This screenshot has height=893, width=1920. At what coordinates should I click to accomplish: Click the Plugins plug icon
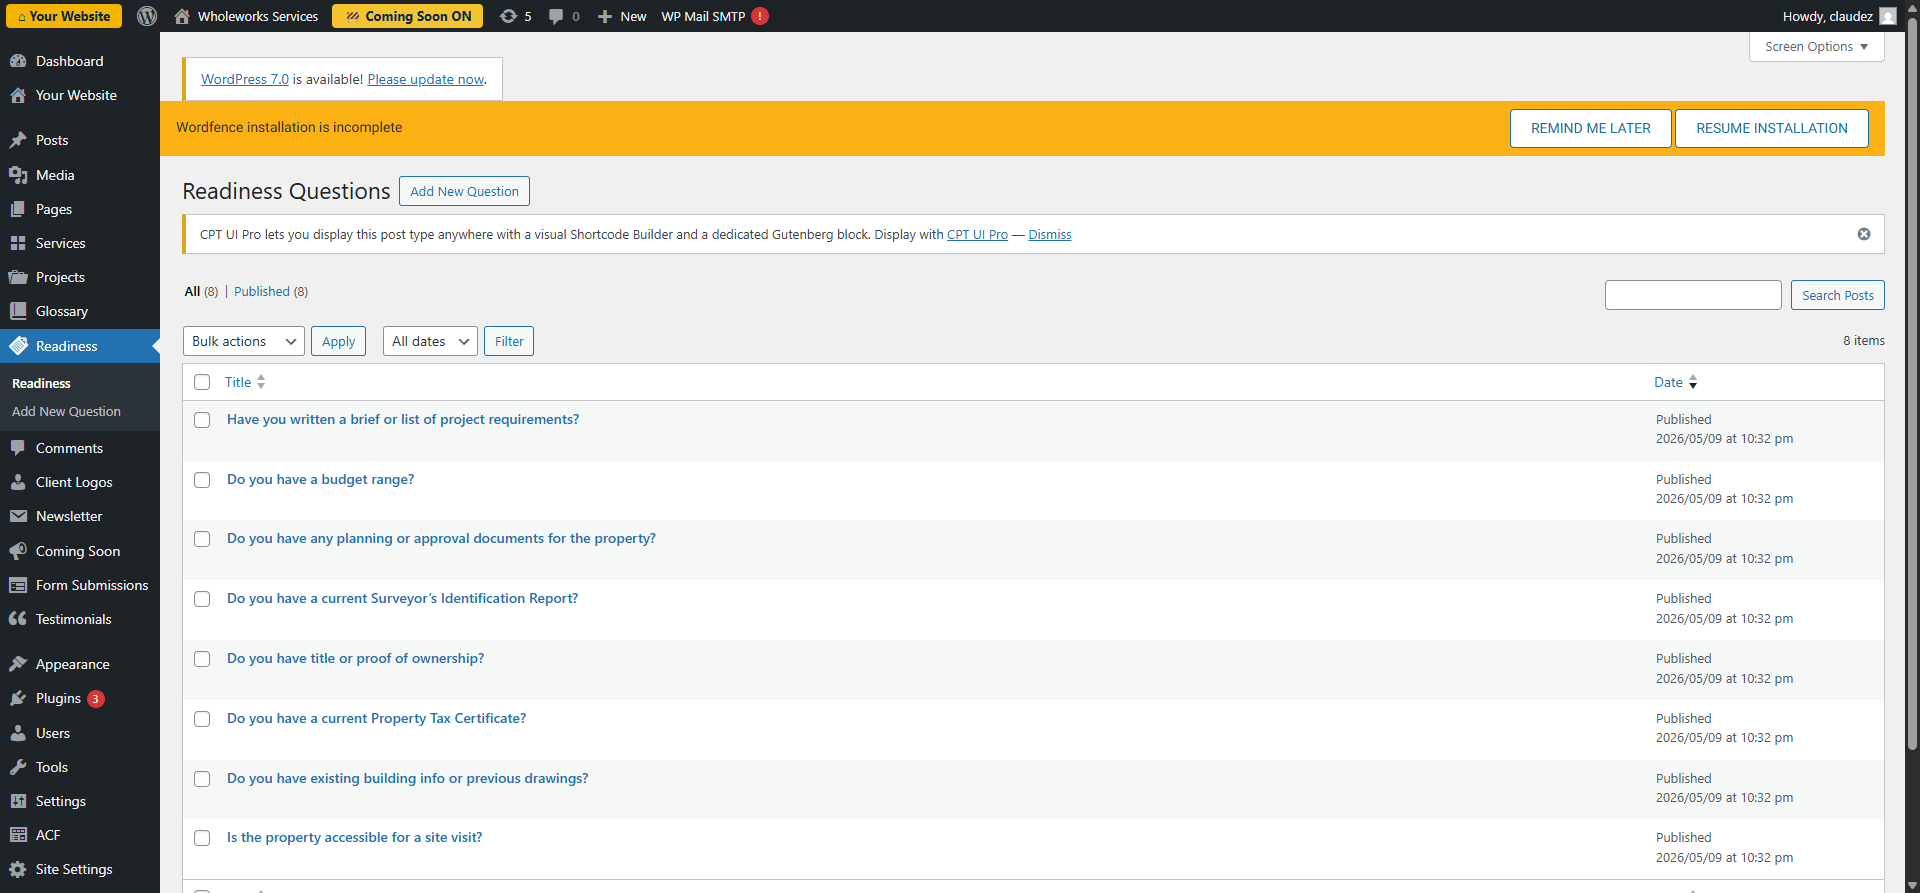point(18,698)
